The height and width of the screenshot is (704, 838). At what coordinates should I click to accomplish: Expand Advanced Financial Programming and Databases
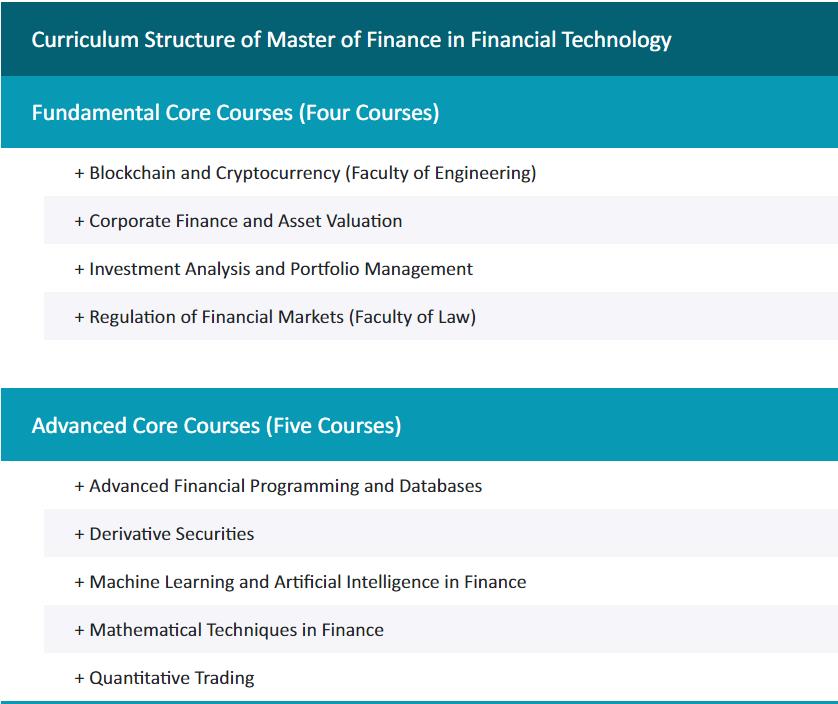(x=285, y=486)
